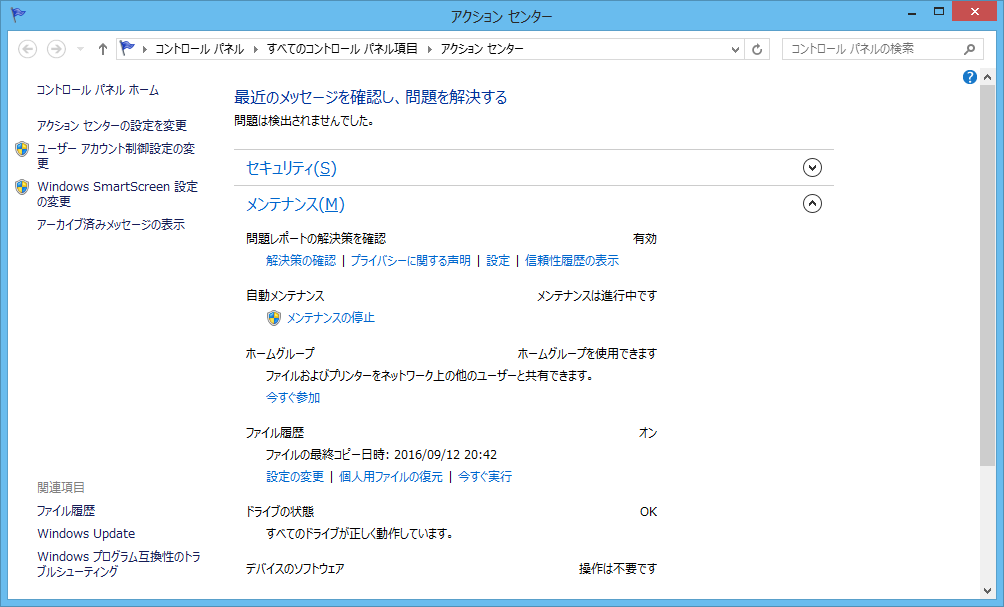The height and width of the screenshot is (607, 1004).
Task: Open 信頼性履歴の表示 link
Action: (572, 261)
